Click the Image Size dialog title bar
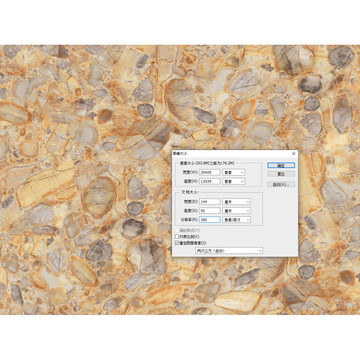360x360 pixels. coord(231,154)
